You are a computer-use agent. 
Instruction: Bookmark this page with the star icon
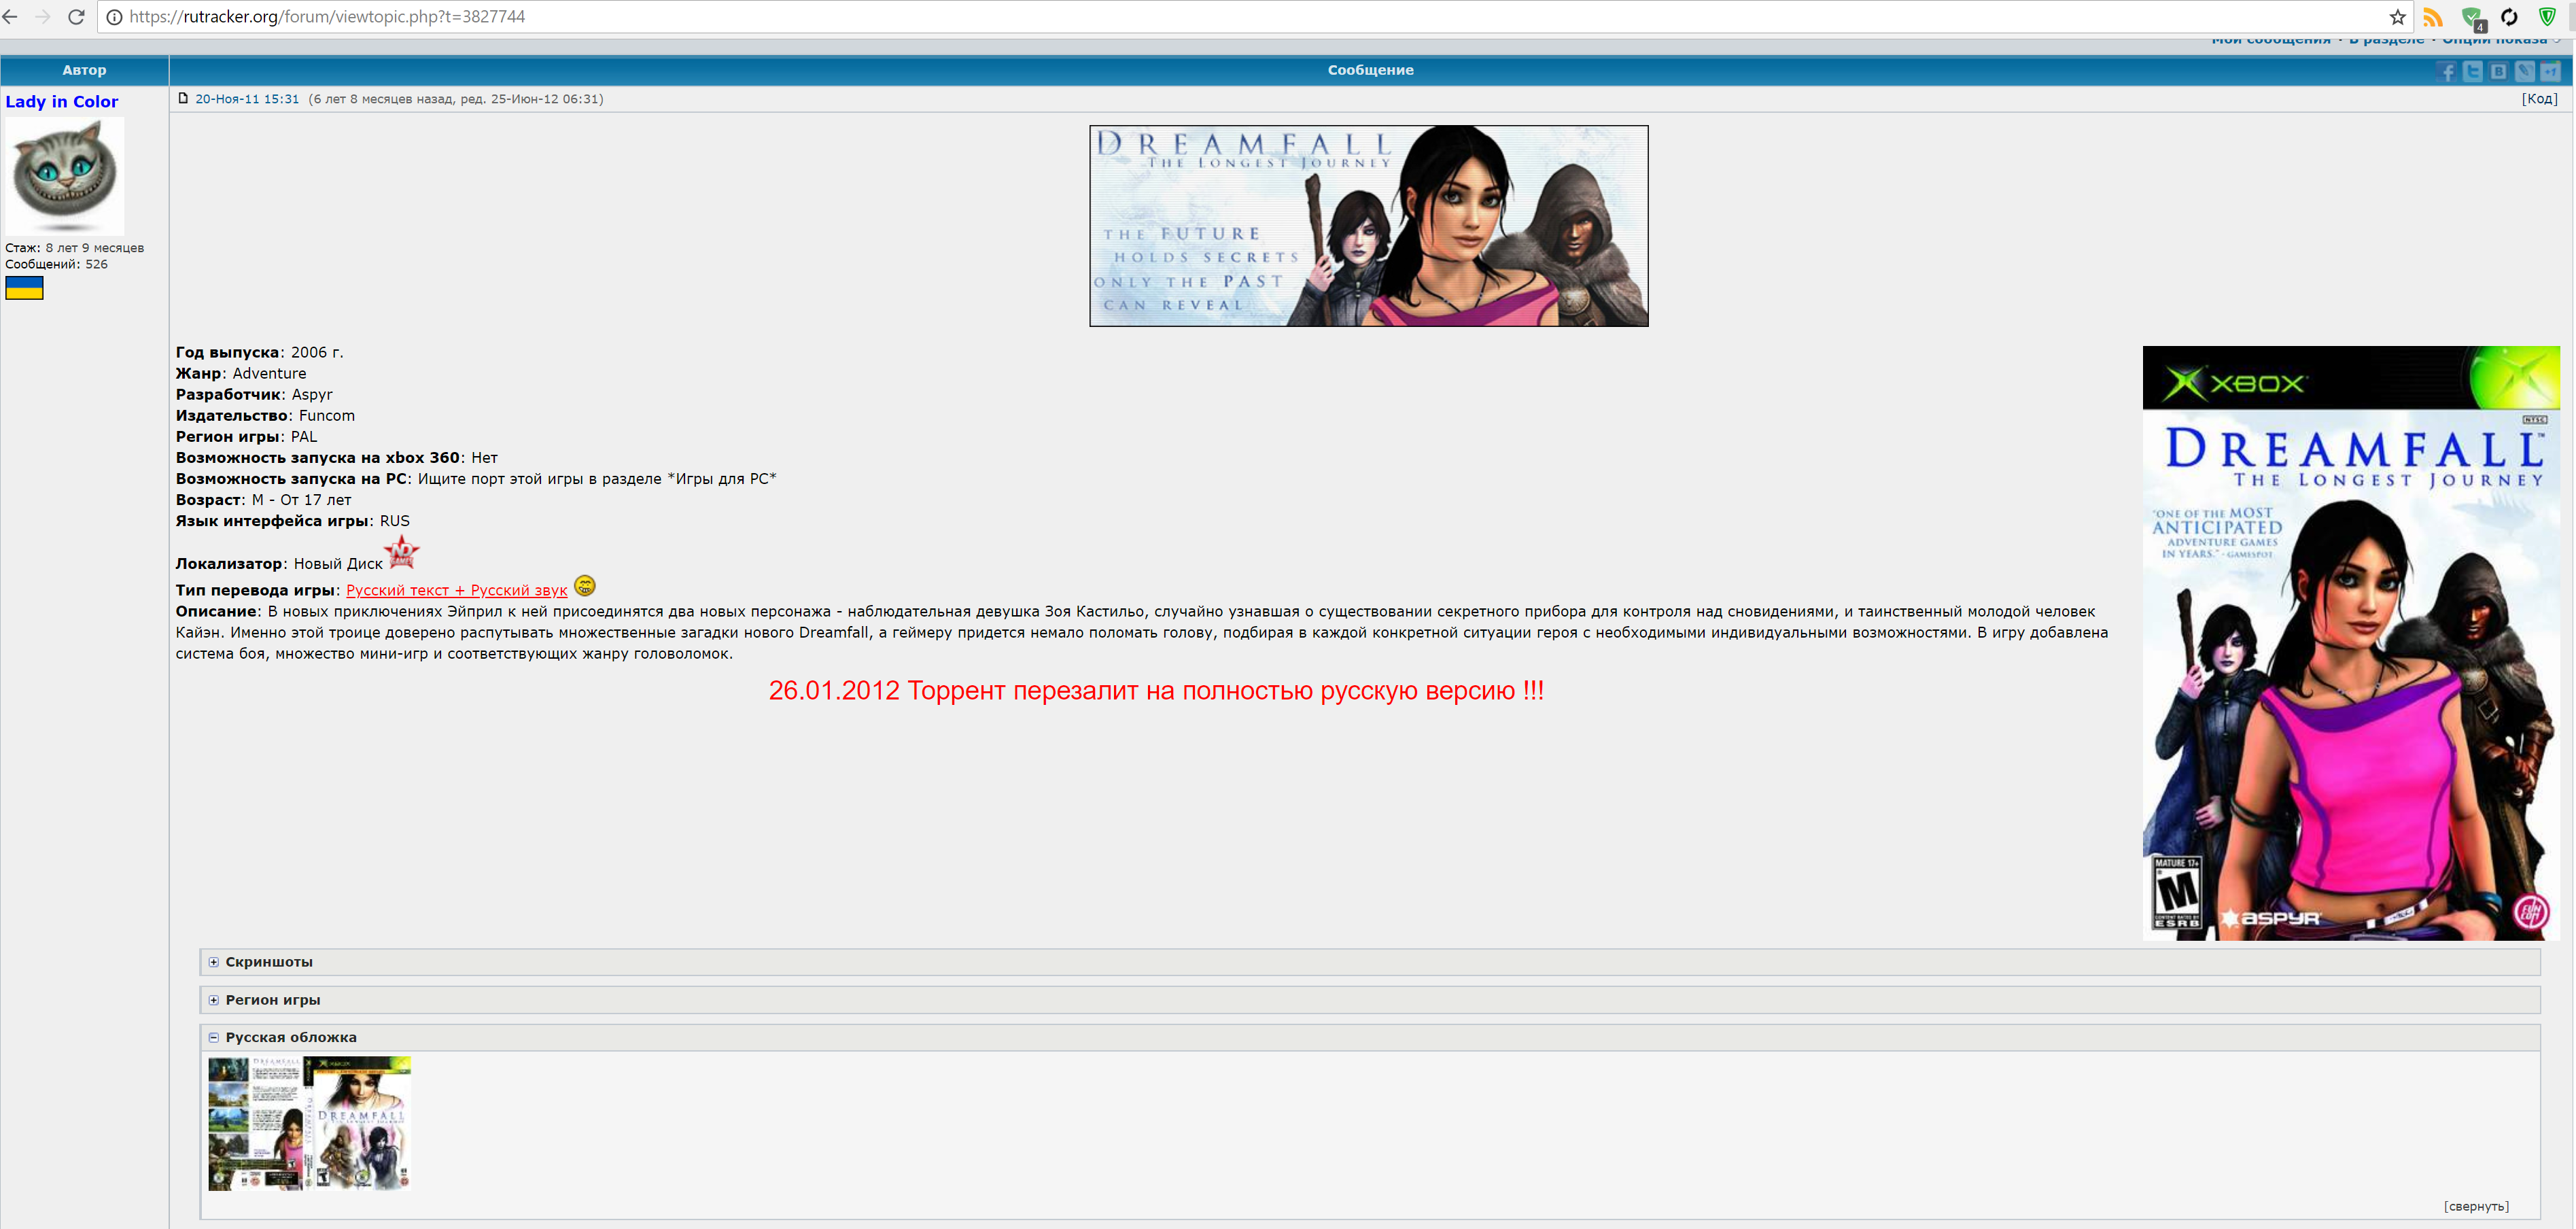coord(2397,17)
